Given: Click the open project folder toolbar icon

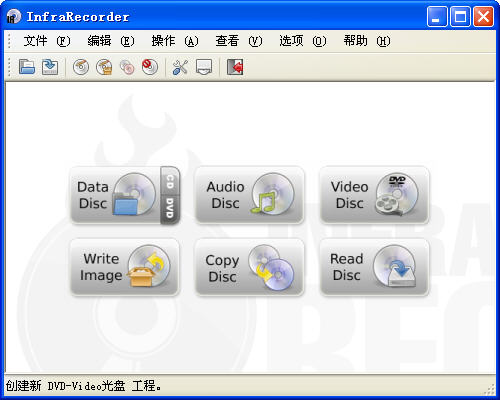Looking at the screenshot, I should [27, 67].
